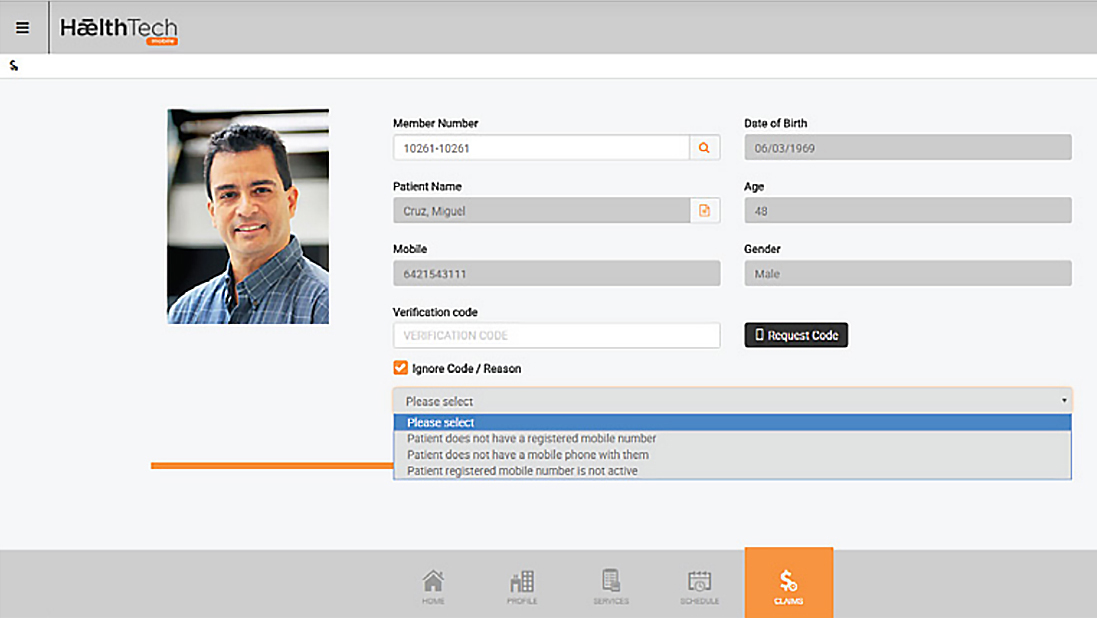Choose 'Patient does not have a mobile phone with them'

coord(527,454)
